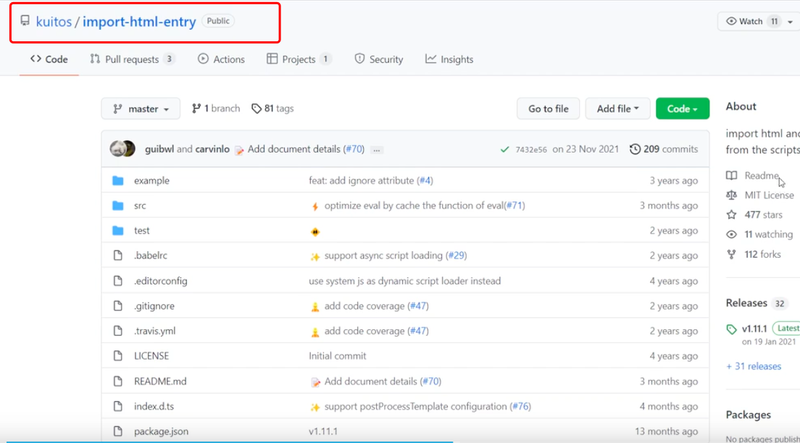Click the folder icon next to test
The image size is (800, 443).
coord(118,231)
